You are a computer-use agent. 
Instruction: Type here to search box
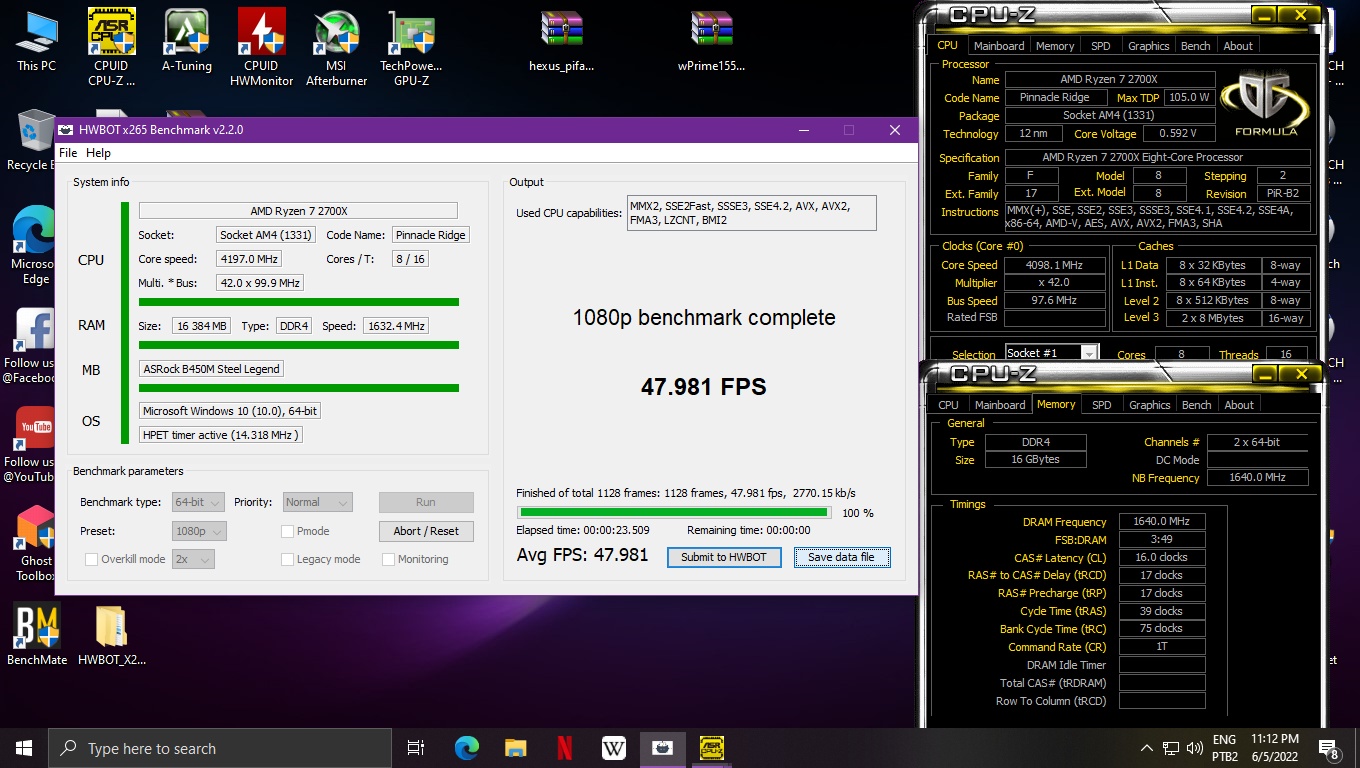(x=219, y=748)
